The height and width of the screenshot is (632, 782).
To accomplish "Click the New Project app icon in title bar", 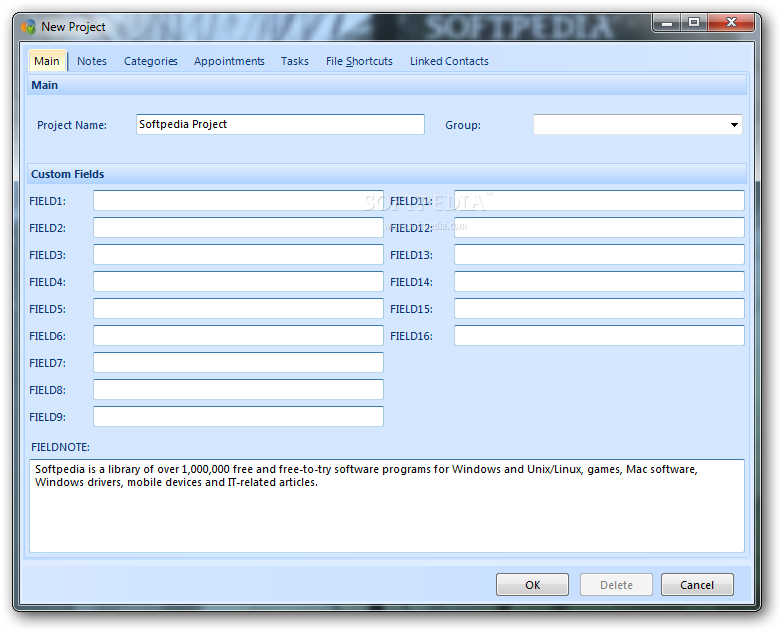I will (x=28, y=26).
